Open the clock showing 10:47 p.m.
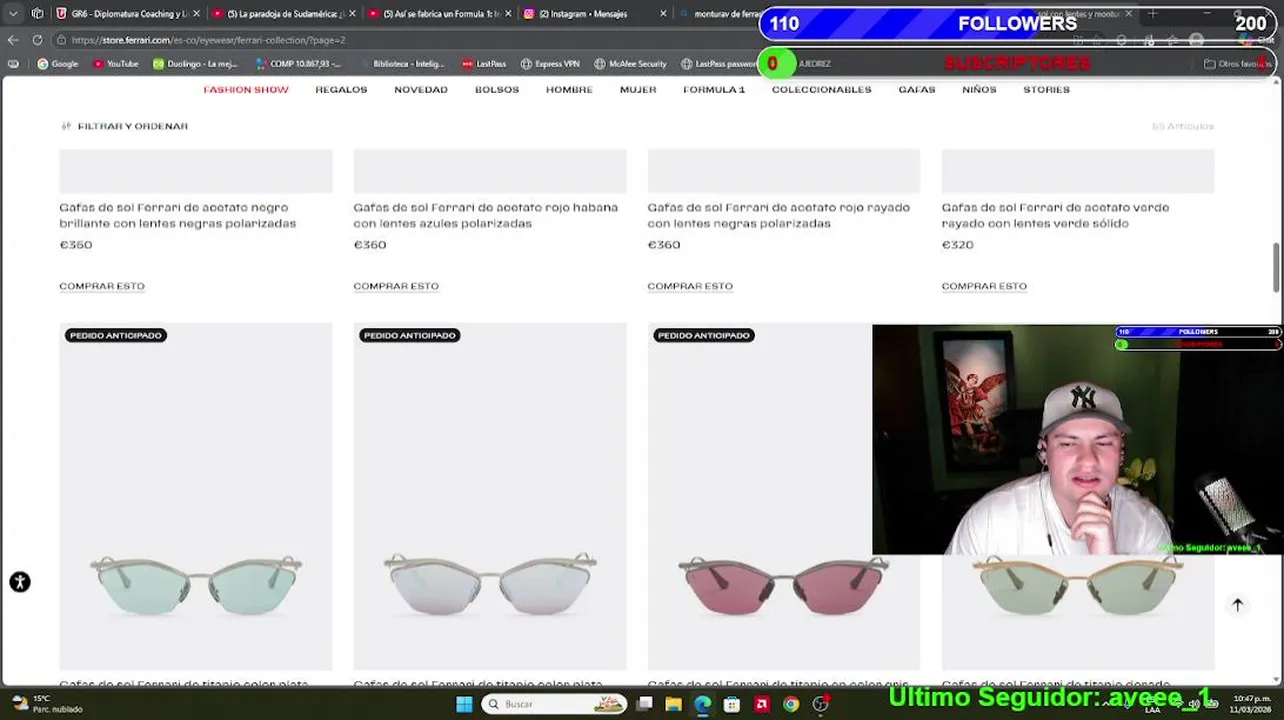Screen dimensions: 1284x720 tap(1252, 704)
